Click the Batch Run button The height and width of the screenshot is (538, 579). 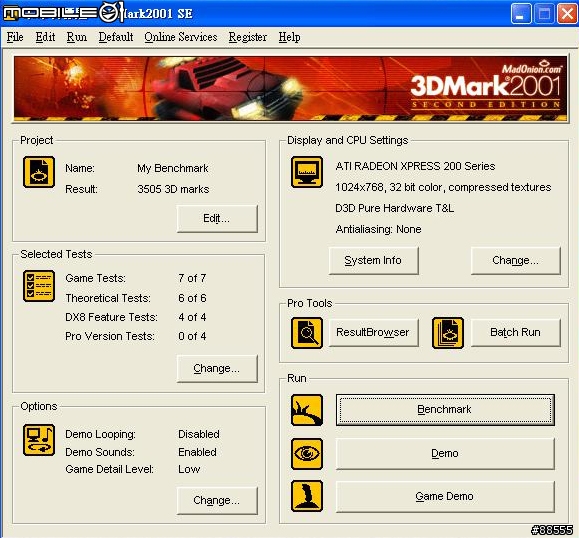[x=515, y=333]
